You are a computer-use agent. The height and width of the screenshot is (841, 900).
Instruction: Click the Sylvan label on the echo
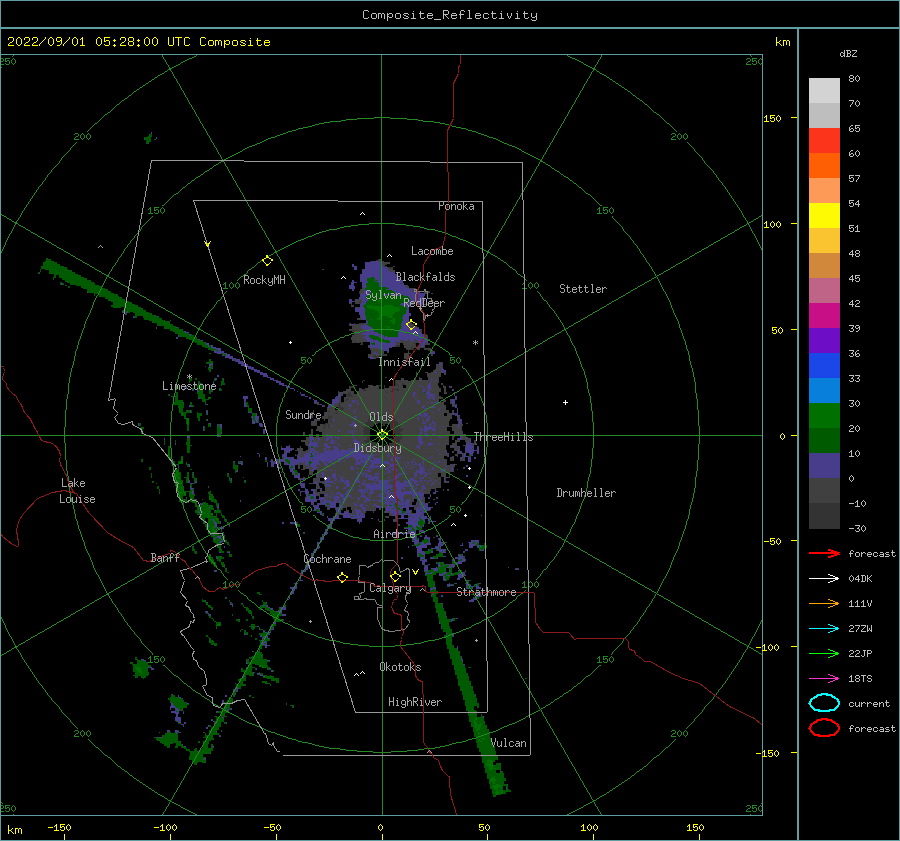coord(383,295)
